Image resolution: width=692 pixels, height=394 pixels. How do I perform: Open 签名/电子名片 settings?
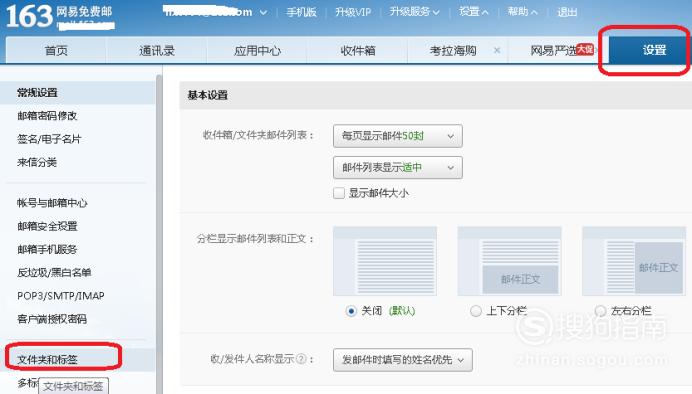[49, 139]
